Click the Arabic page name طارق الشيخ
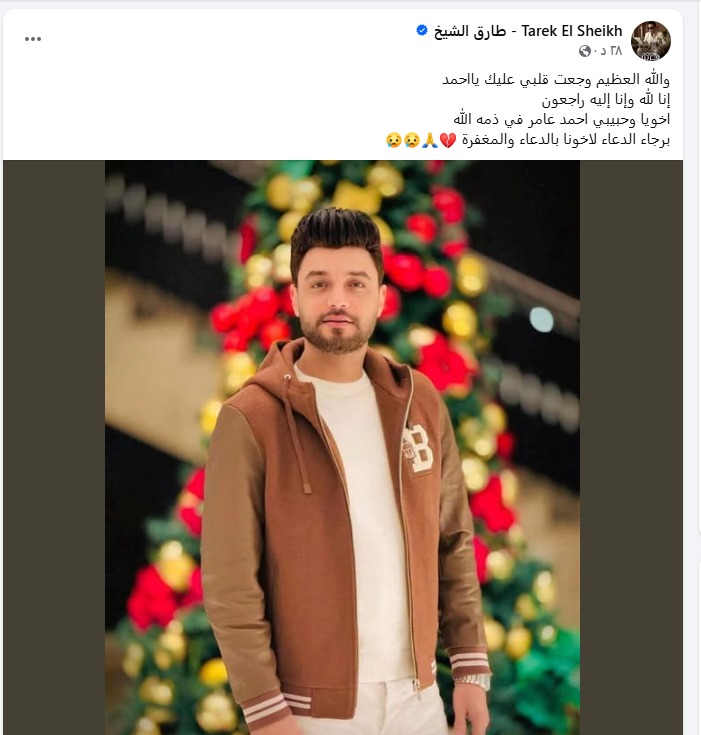This screenshot has width=701, height=735. tap(470, 31)
